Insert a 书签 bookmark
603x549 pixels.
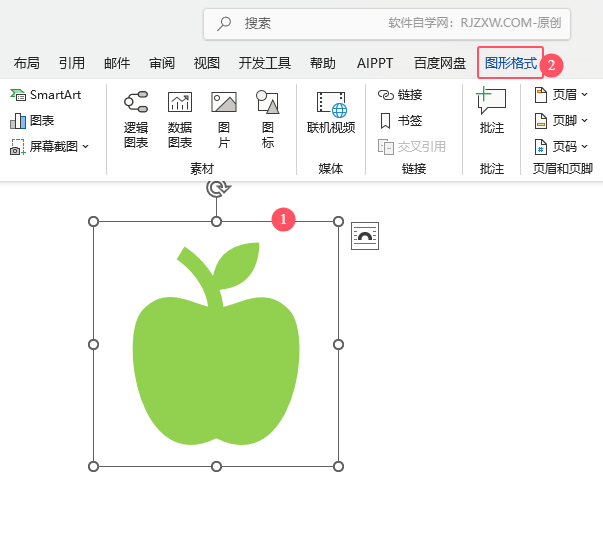(400, 121)
